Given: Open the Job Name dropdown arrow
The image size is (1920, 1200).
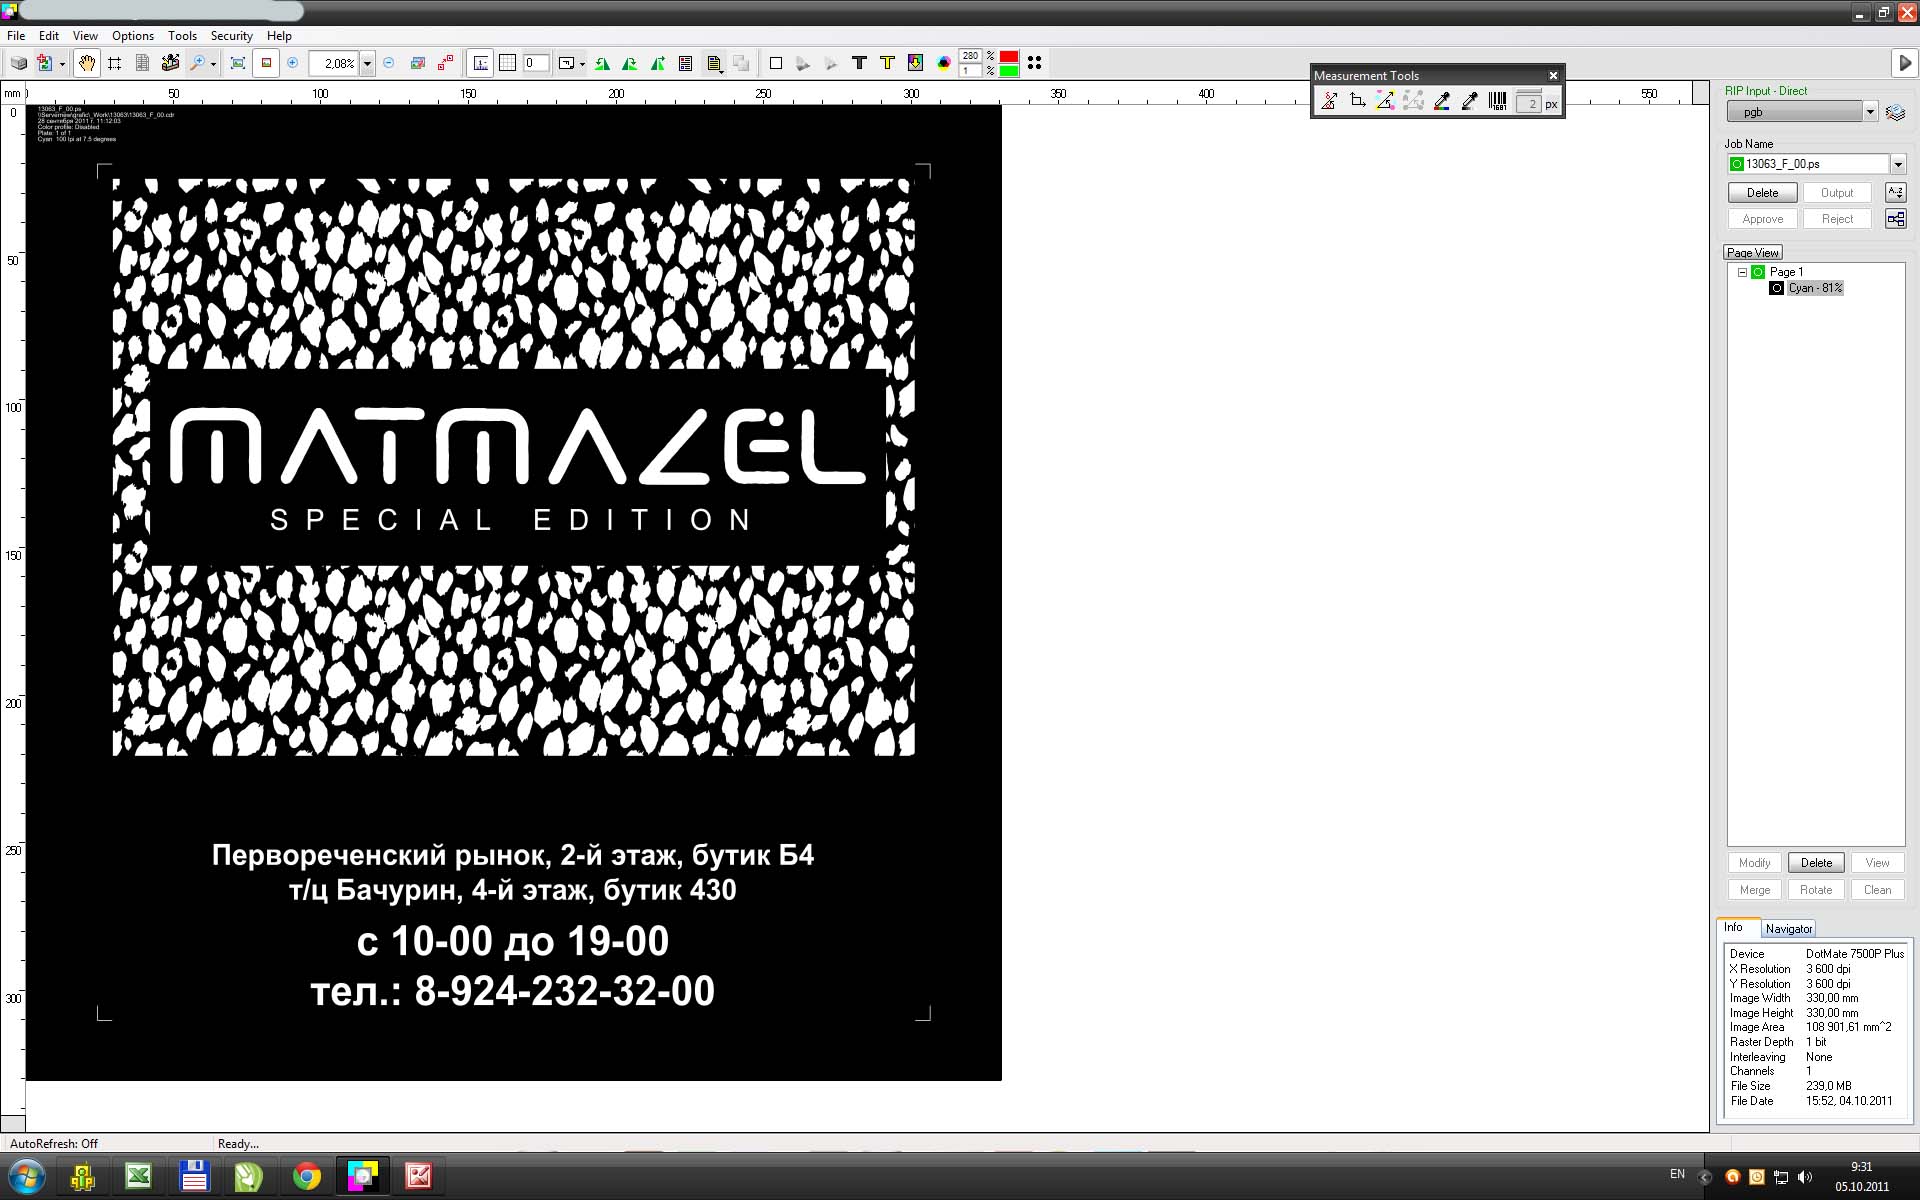Looking at the screenshot, I should pyautogui.click(x=1897, y=164).
